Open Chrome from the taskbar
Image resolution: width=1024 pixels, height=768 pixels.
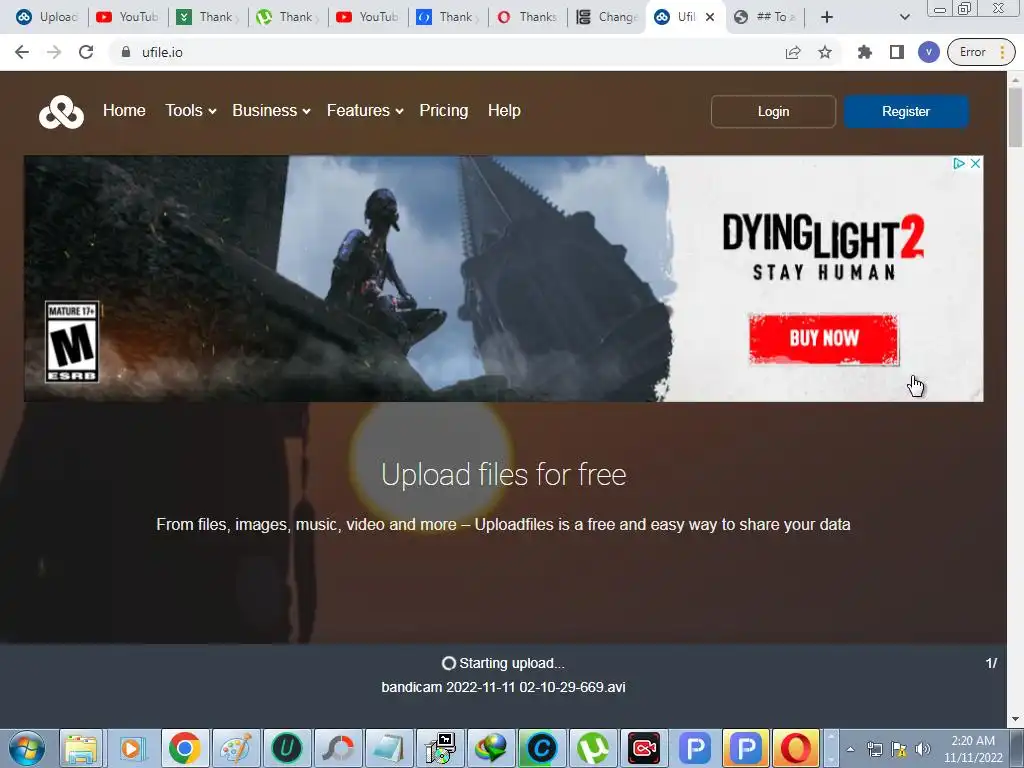(185, 748)
